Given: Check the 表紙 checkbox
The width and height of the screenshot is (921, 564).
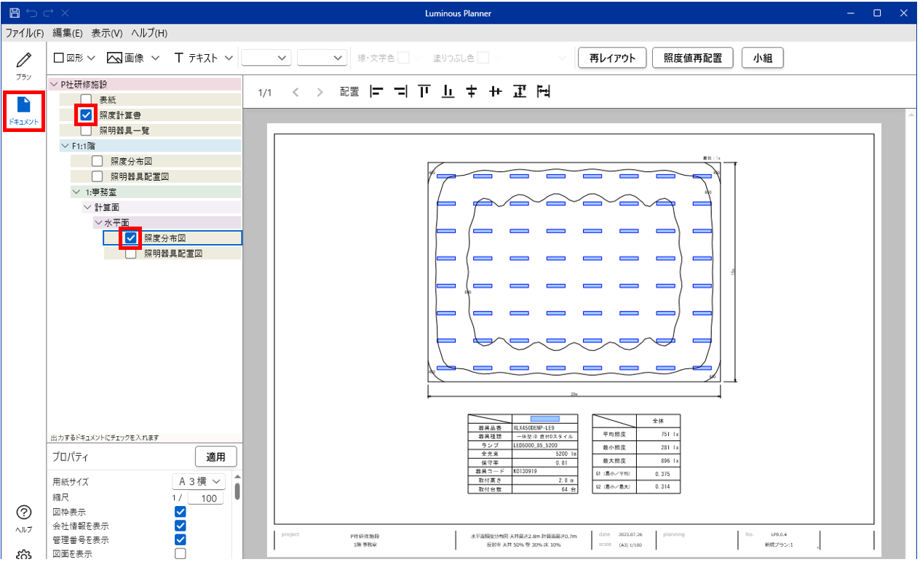Looking at the screenshot, I should (x=87, y=101).
